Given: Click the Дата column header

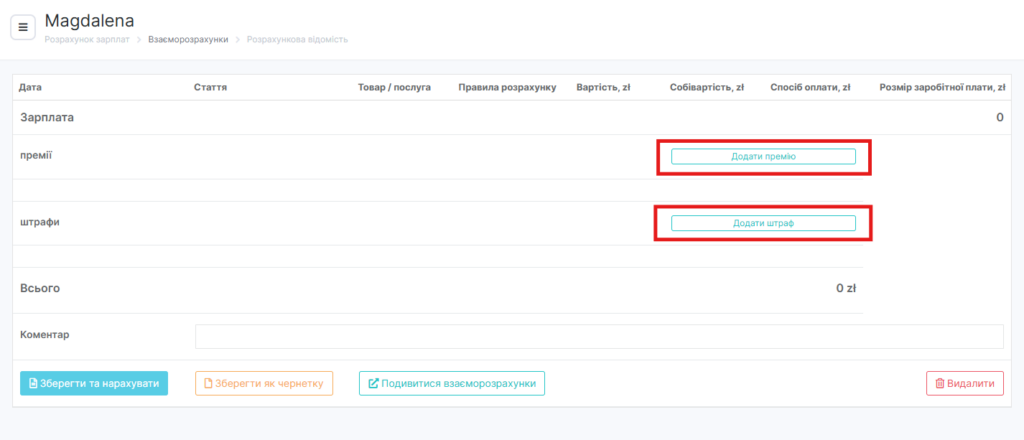Looking at the screenshot, I should coord(31,88).
